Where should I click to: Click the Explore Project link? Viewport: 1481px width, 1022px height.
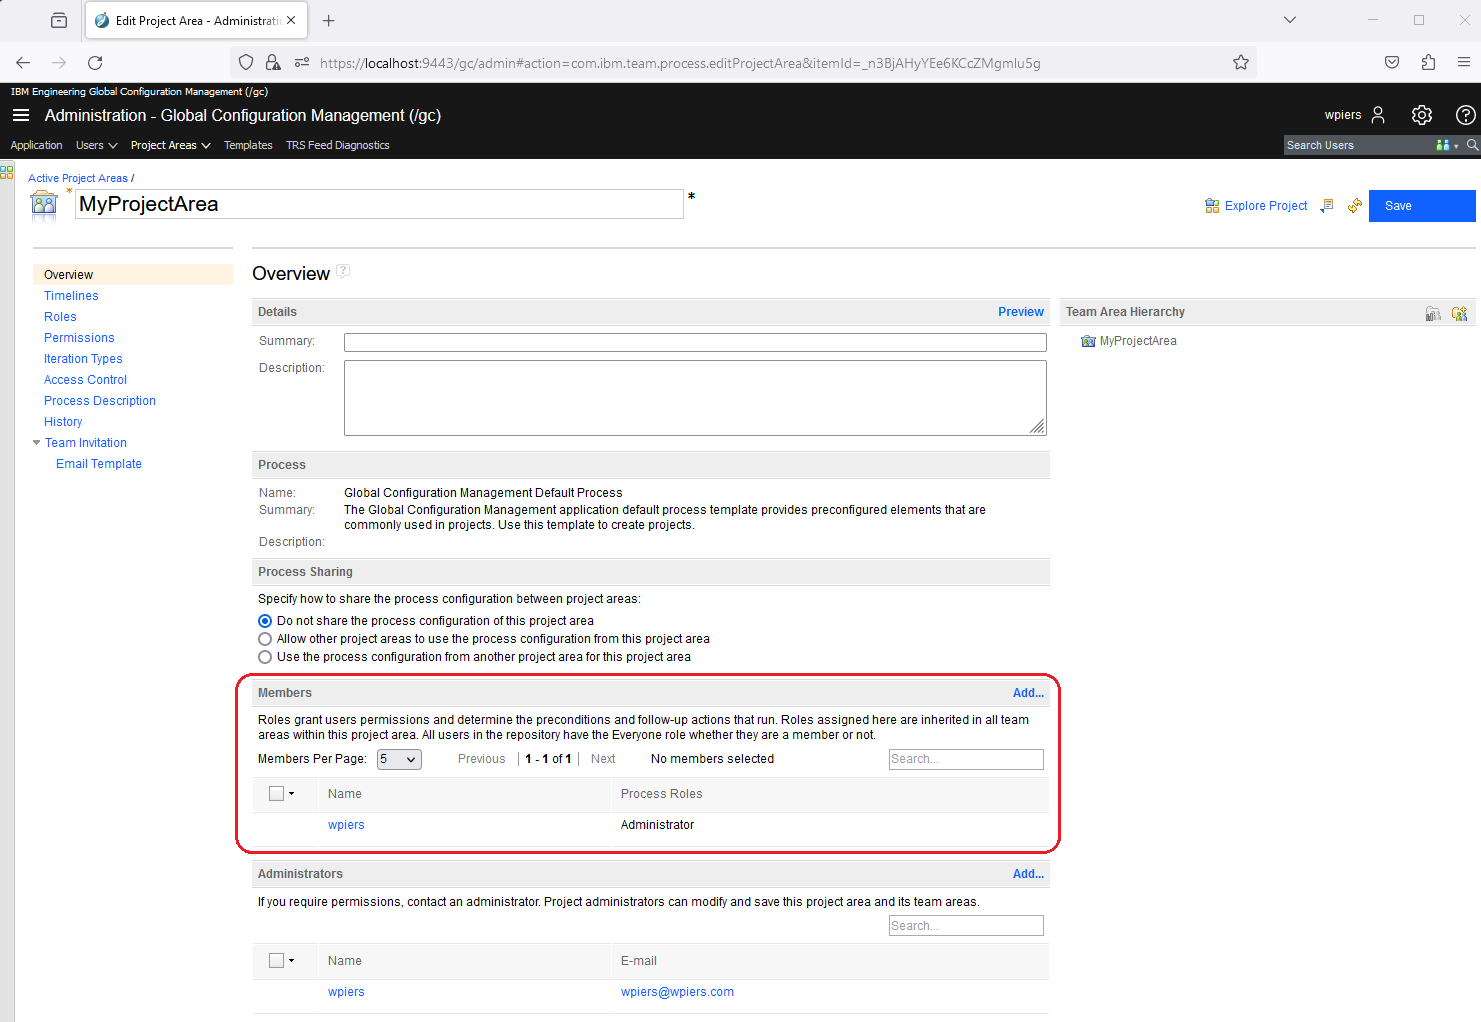pyautogui.click(x=1266, y=206)
